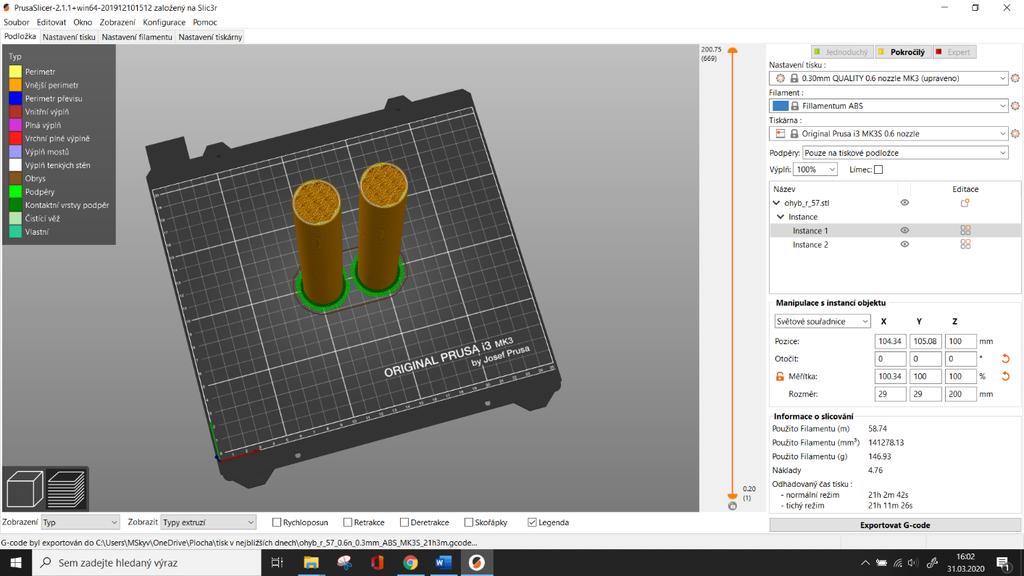Viewport: 1024px width, 576px height.
Task: Open the Podpěry supports dropdown
Action: point(905,153)
